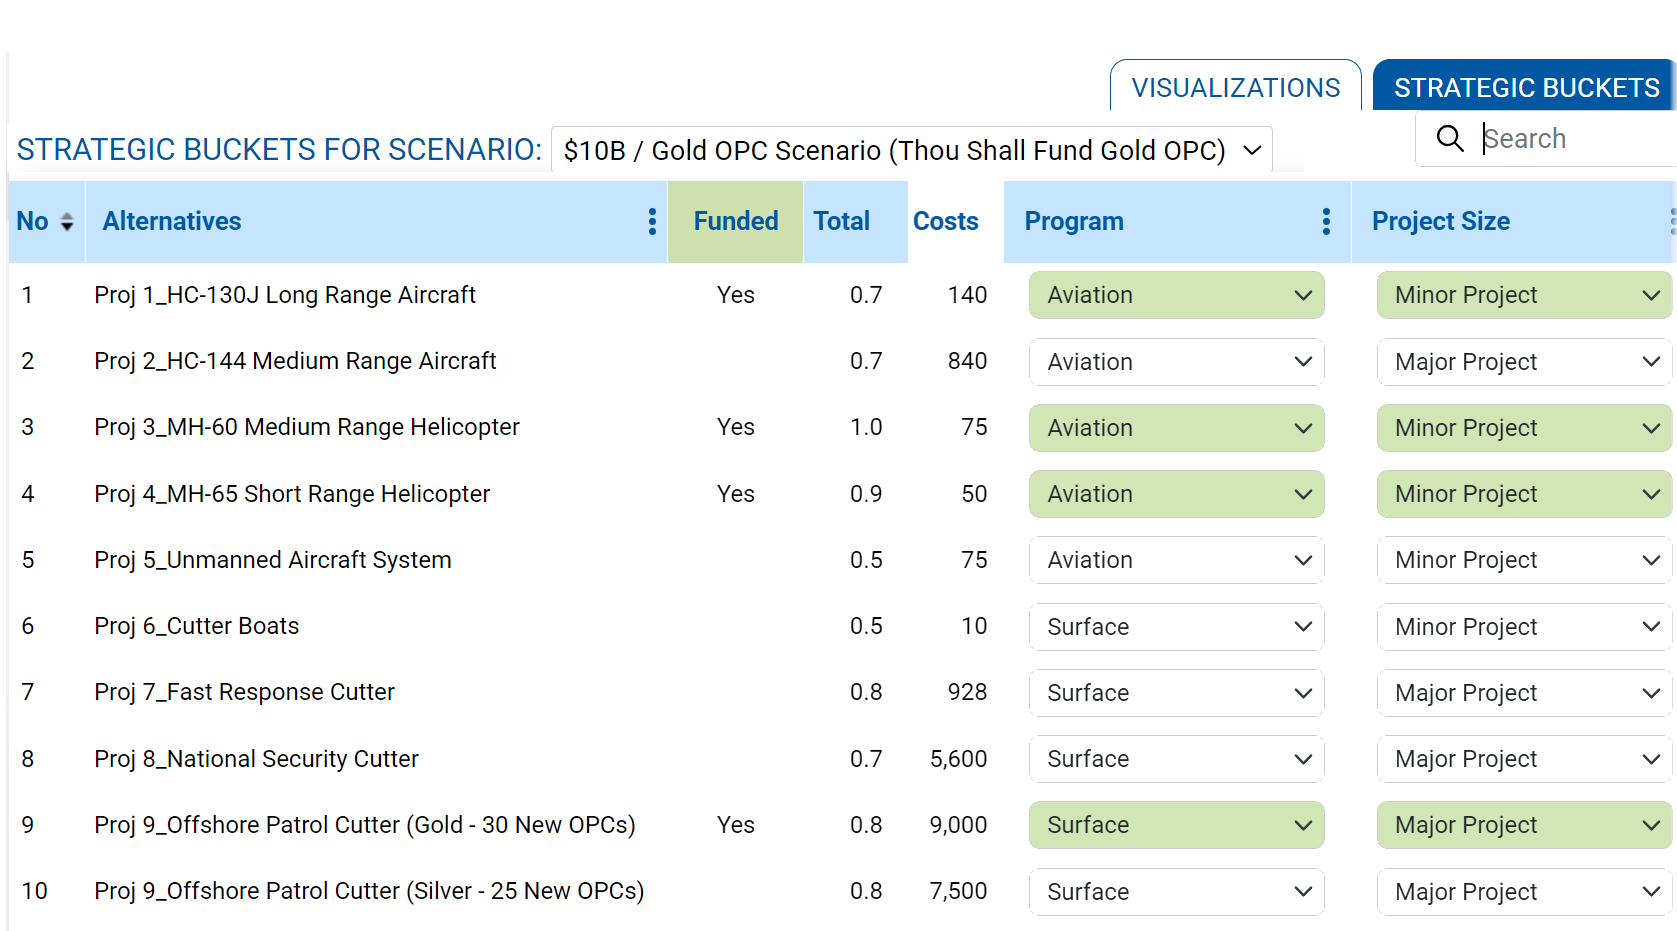Open Project Size dropdown for Gold OPC row
The width and height of the screenshot is (1677, 931).
1524,825
